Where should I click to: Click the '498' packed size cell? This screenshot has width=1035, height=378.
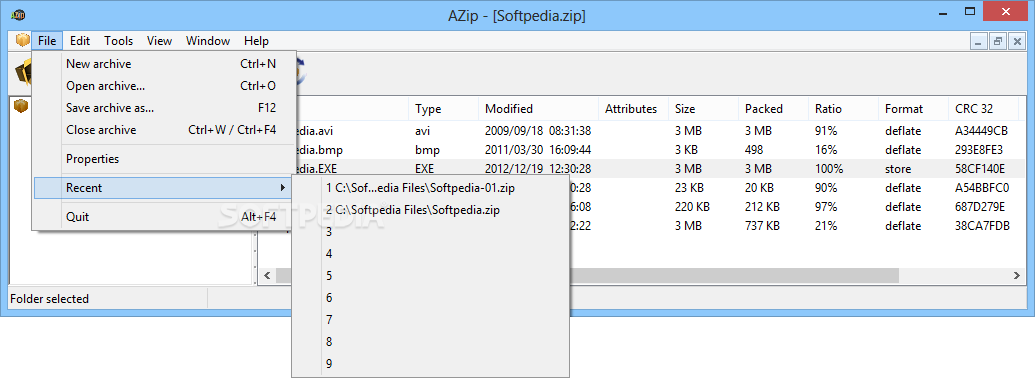pyautogui.click(x=754, y=150)
